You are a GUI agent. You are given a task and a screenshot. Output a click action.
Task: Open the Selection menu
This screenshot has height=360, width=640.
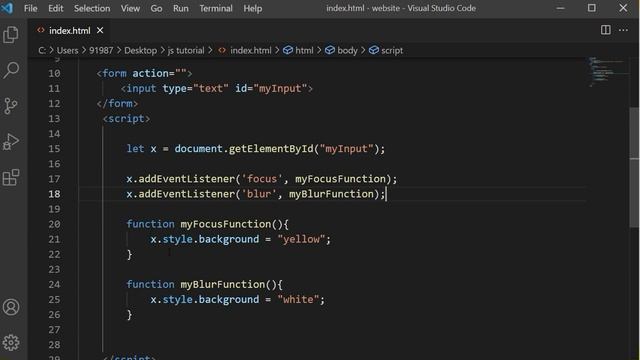[x=92, y=8]
